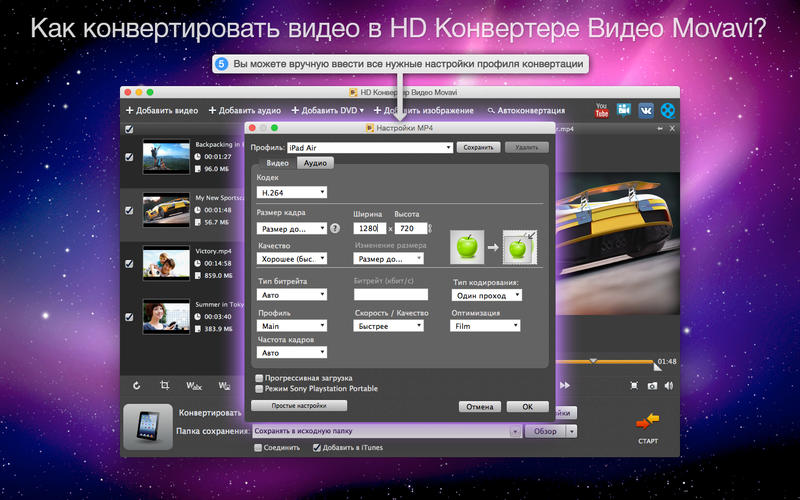Image resolution: width=800 pixels, height=500 pixels.
Task: Click the Битрейт input field
Action: pos(391,294)
